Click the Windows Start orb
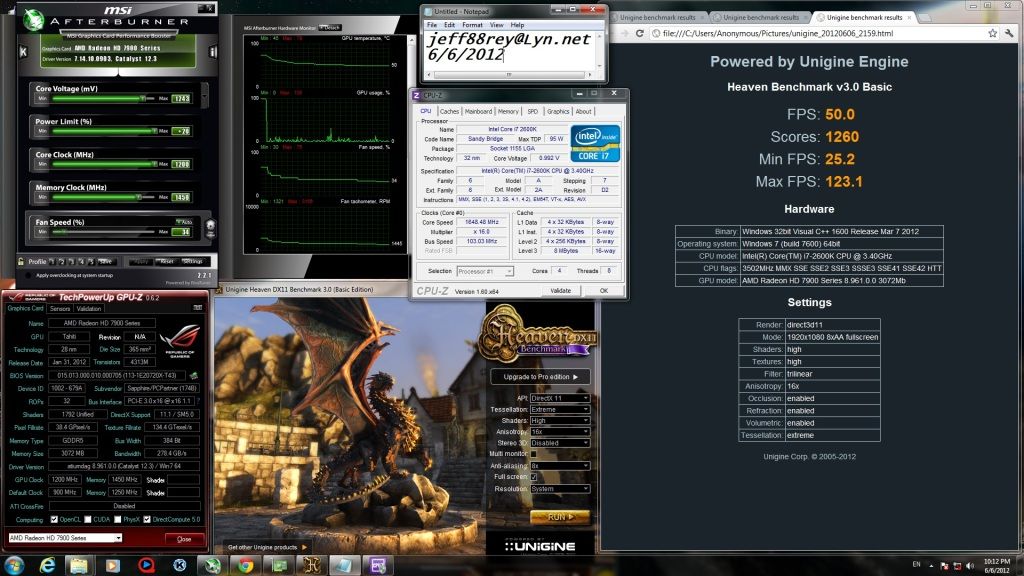Viewport: 1024px width, 576px height. coord(14,564)
